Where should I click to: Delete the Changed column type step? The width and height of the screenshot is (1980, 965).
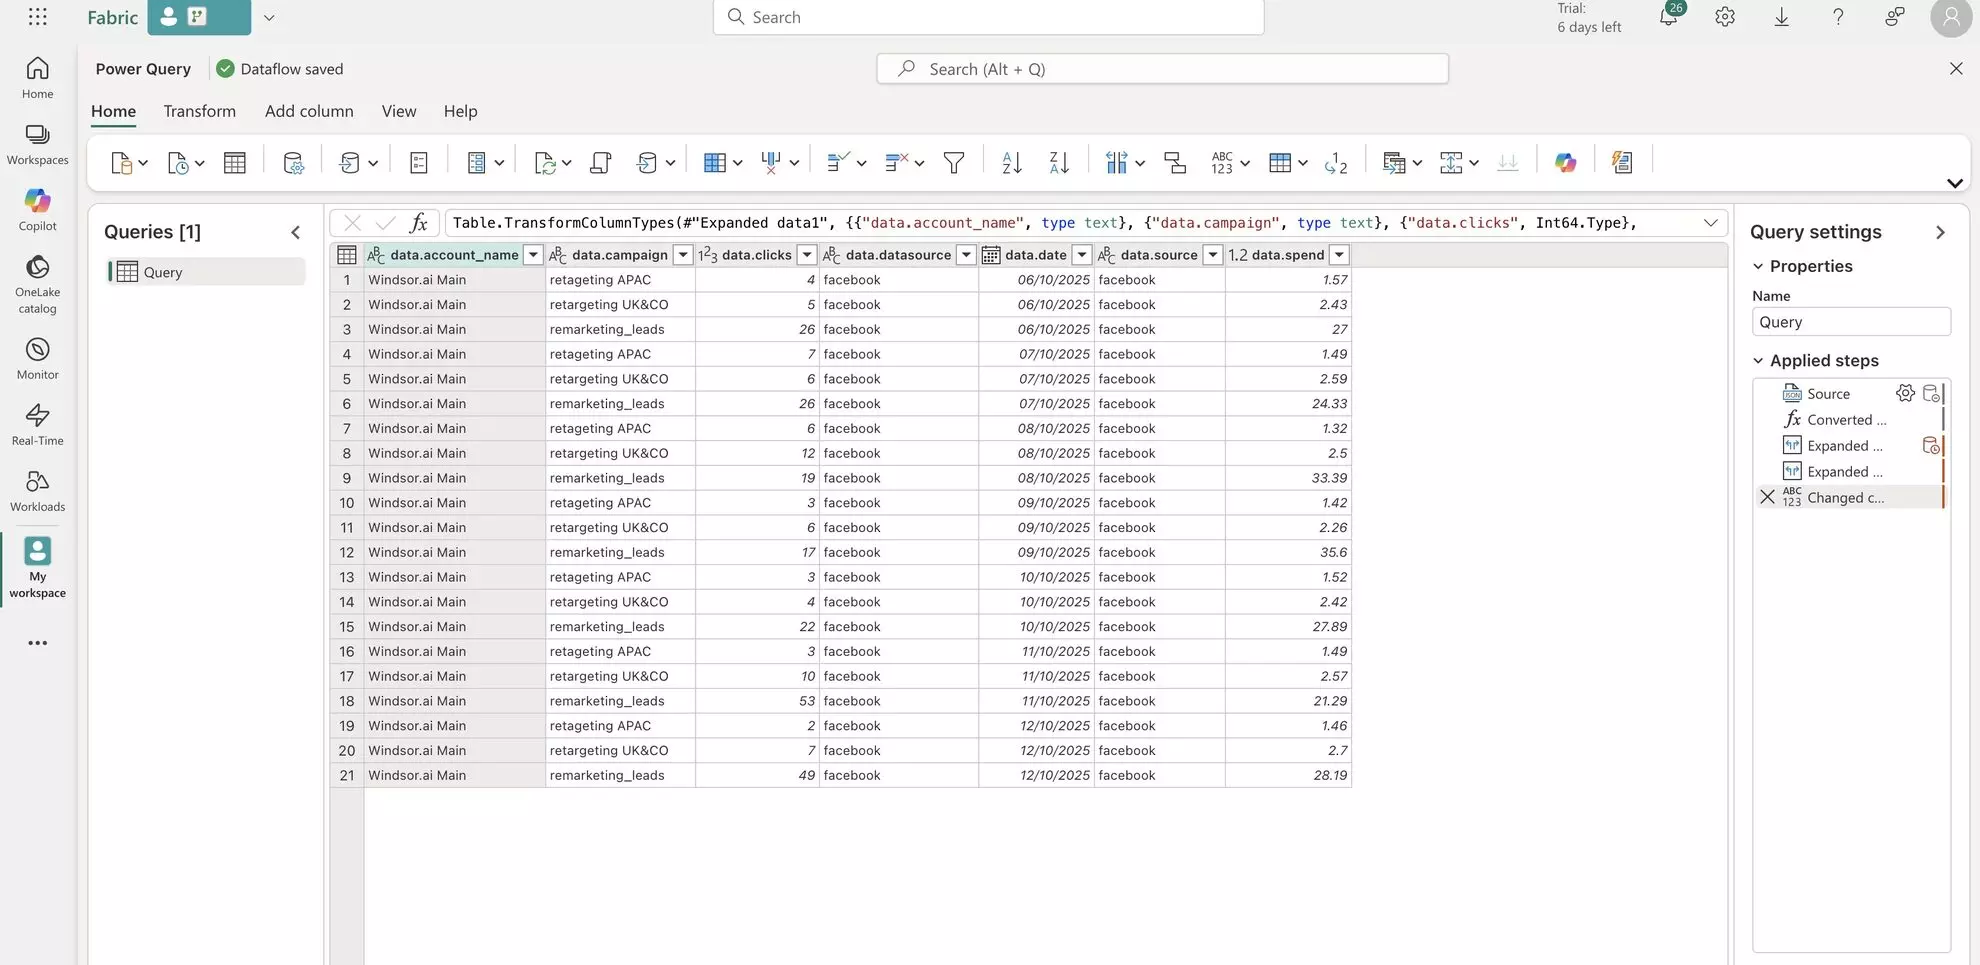[x=1767, y=497]
